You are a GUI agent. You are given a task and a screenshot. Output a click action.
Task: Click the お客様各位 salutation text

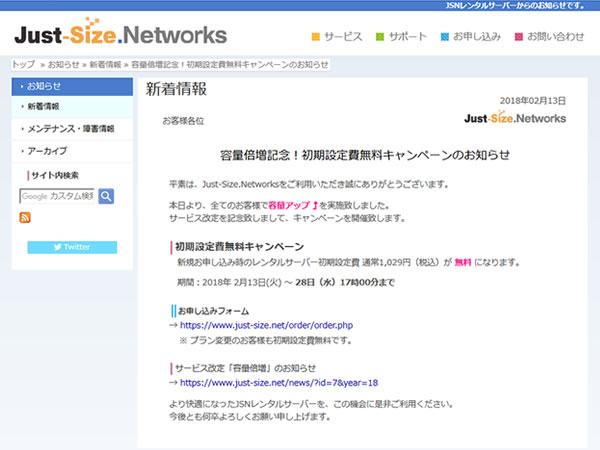183,121
